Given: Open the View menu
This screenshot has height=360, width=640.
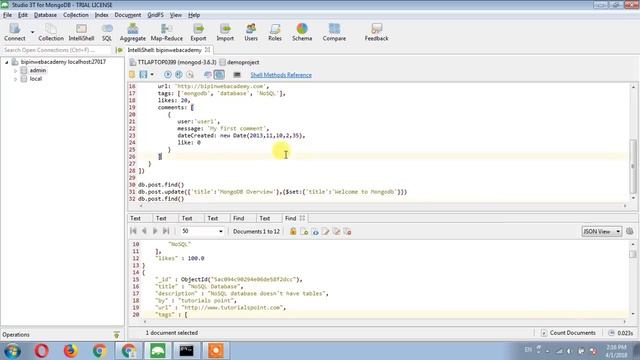Looking at the screenshot, I should point(176,15).
